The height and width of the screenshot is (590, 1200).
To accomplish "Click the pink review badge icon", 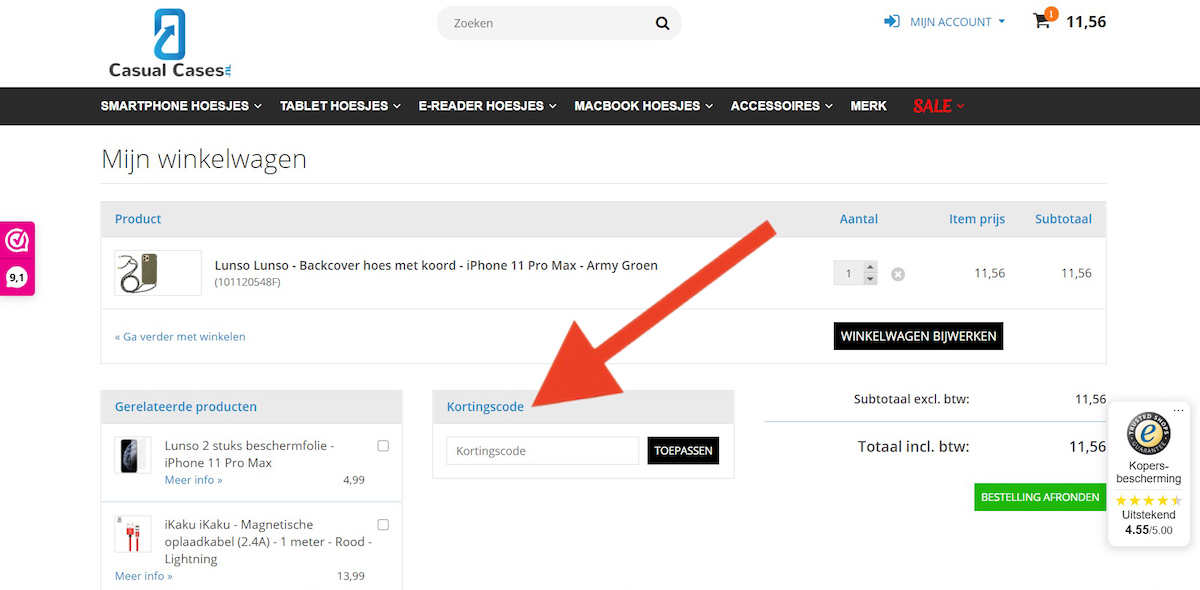I will [17, 241].
